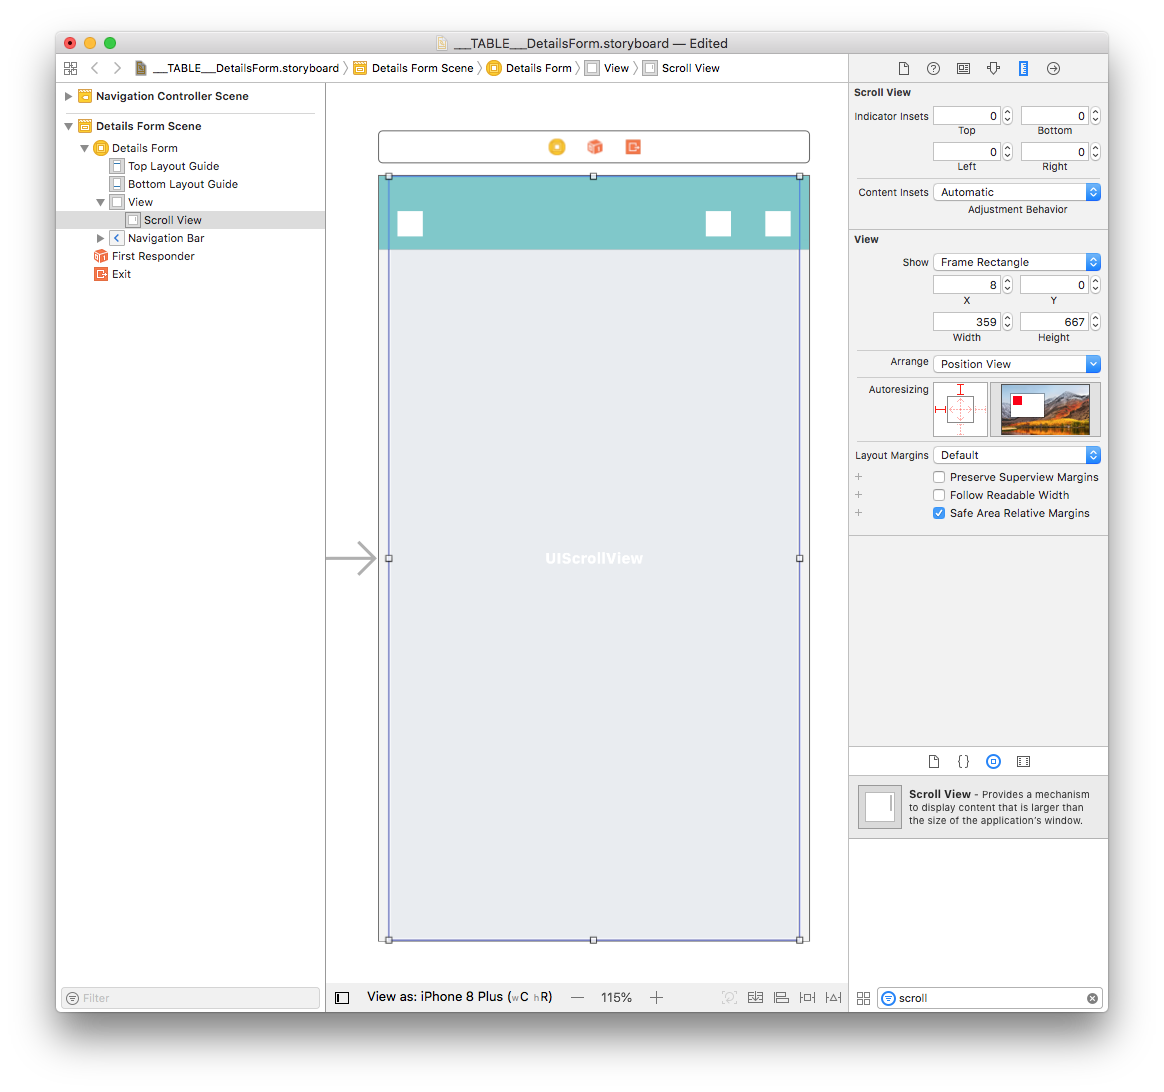
Task: Expand Navigation Controller Scene
Action: click(68, 96)
